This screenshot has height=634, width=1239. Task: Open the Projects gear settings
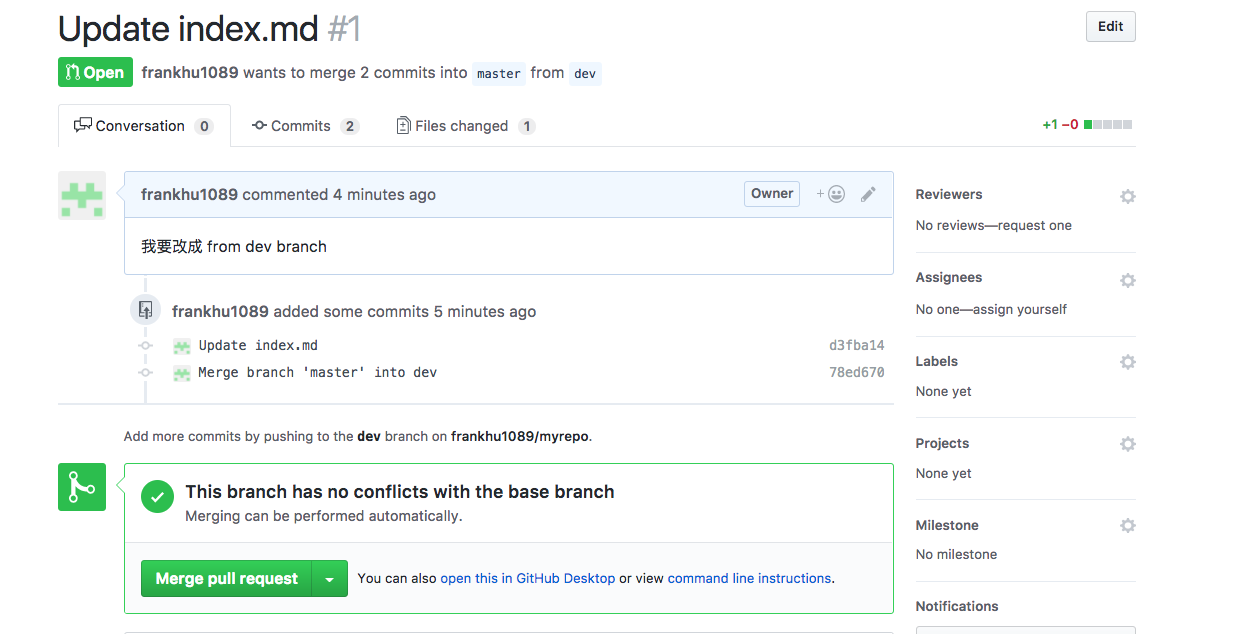(x=1127, y=444)
